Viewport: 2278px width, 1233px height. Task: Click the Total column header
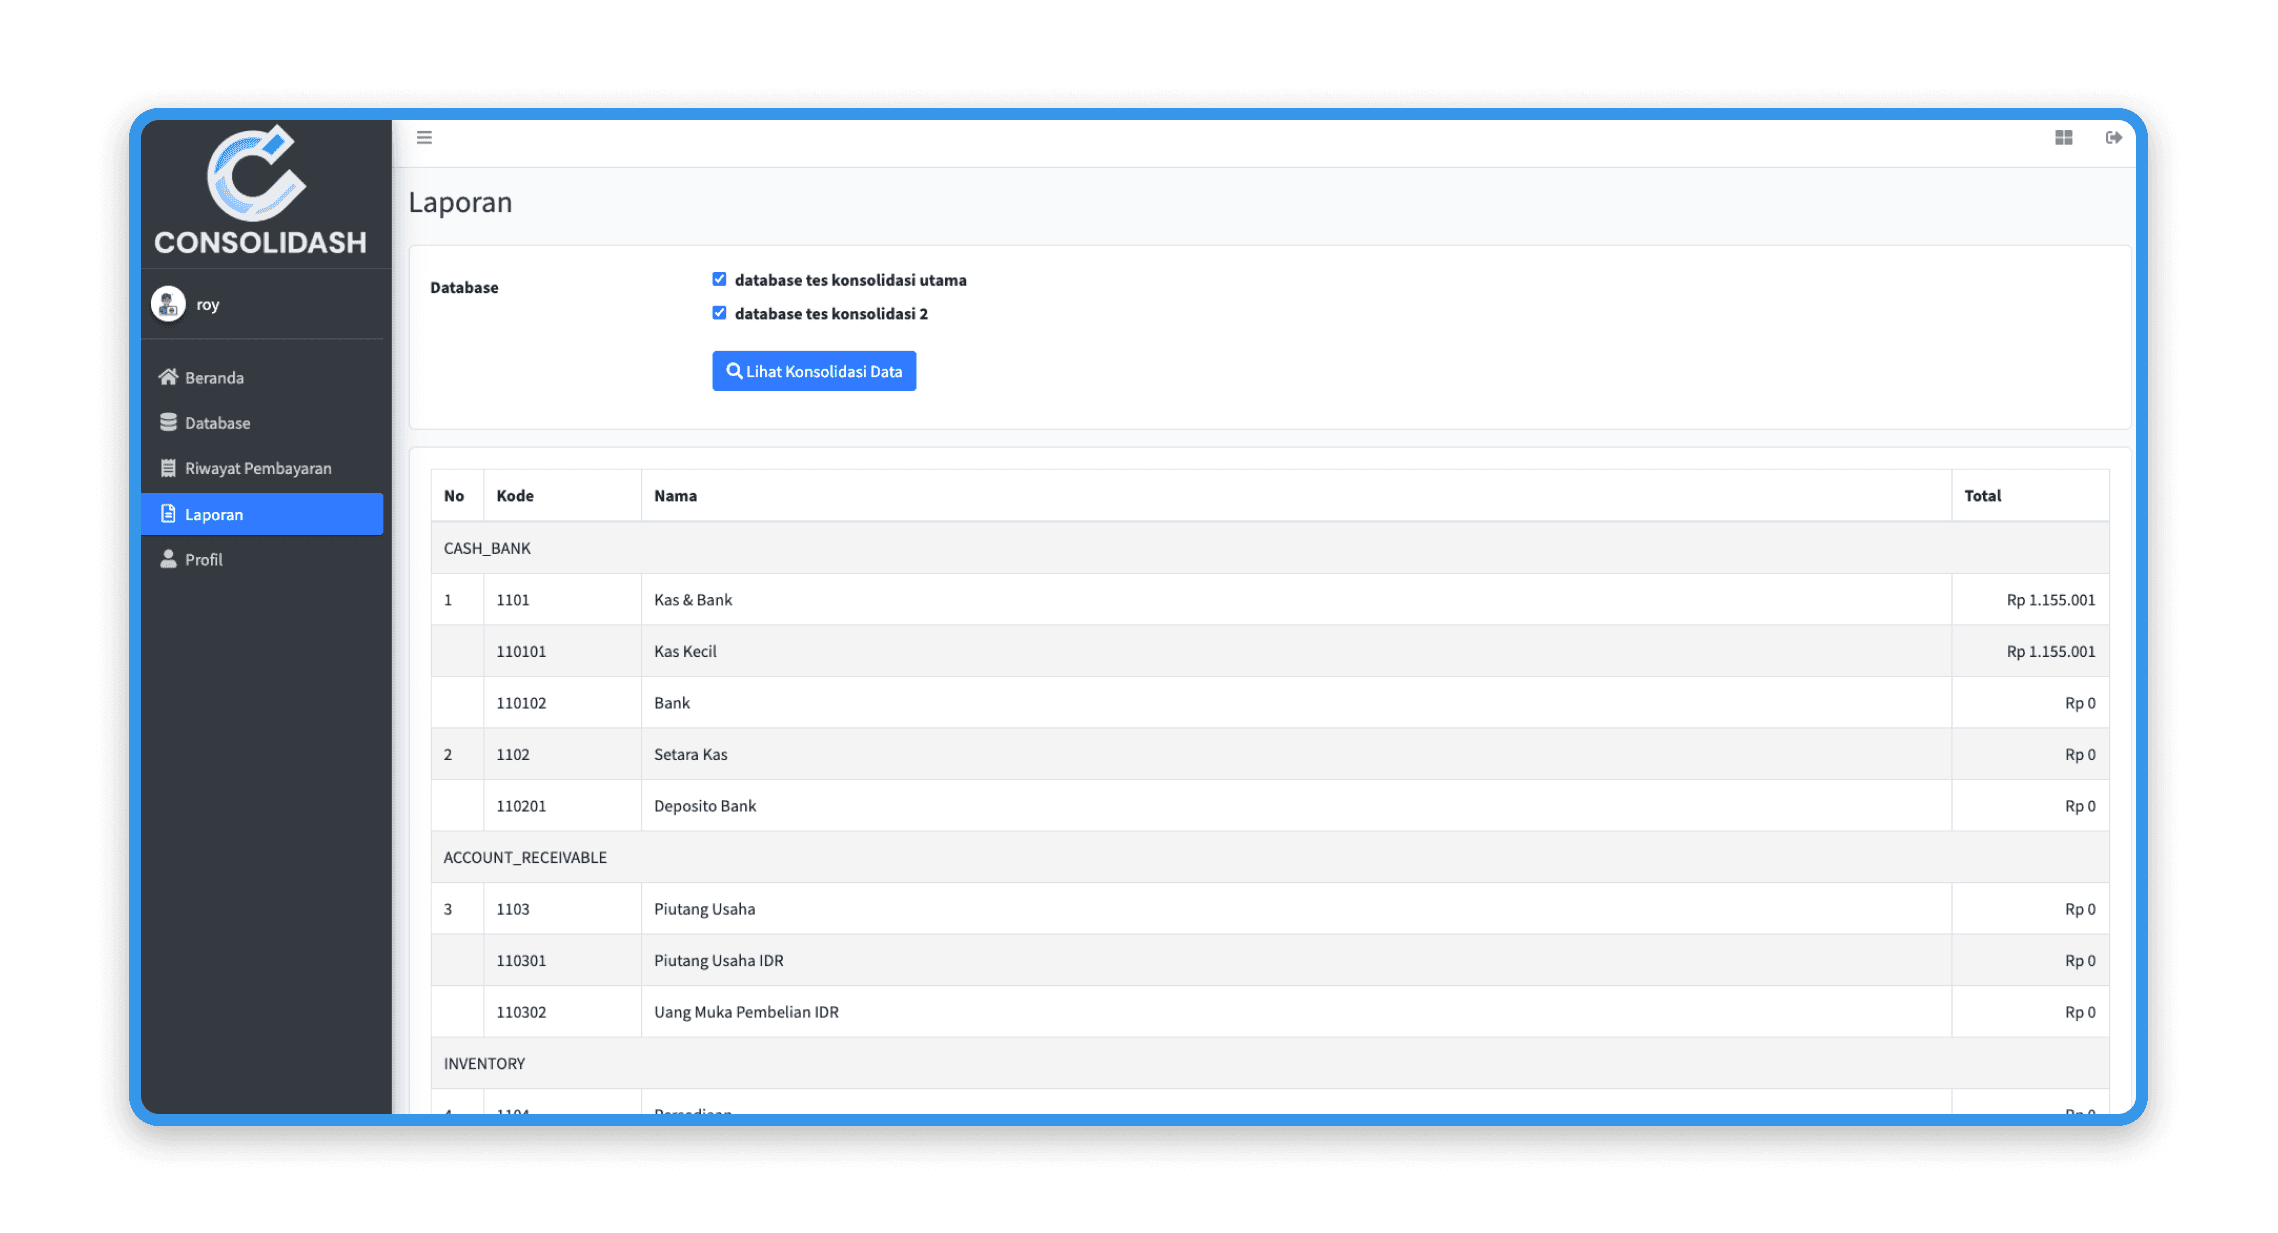pyautogui.click(x=1982, y=496)
